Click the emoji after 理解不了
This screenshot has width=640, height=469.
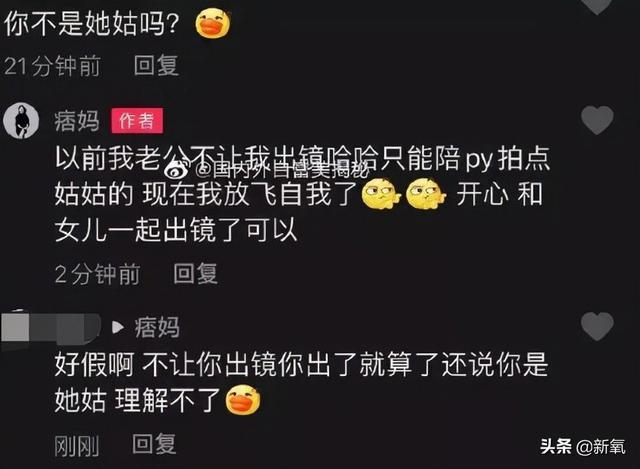(x=243, y=400)
